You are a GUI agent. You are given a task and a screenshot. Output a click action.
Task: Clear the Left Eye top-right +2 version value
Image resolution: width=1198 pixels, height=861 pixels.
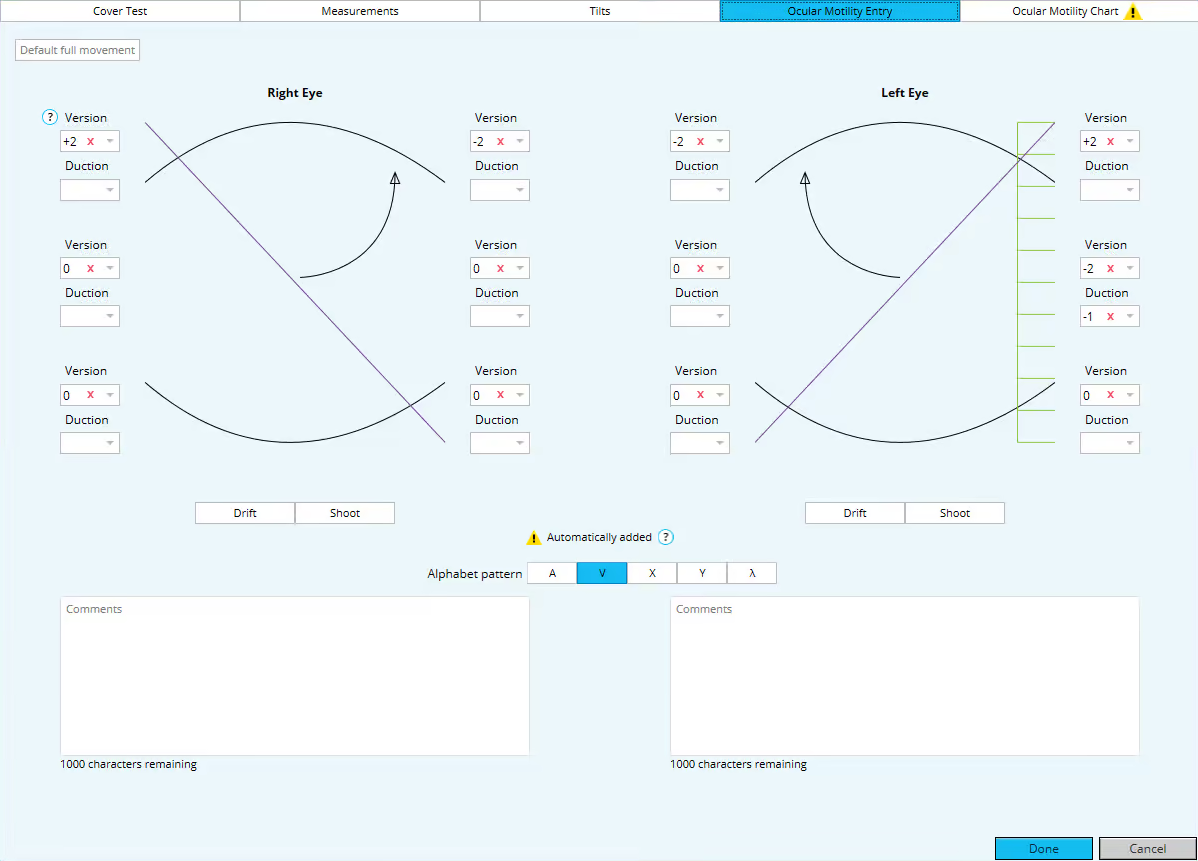coord(1110,142)
